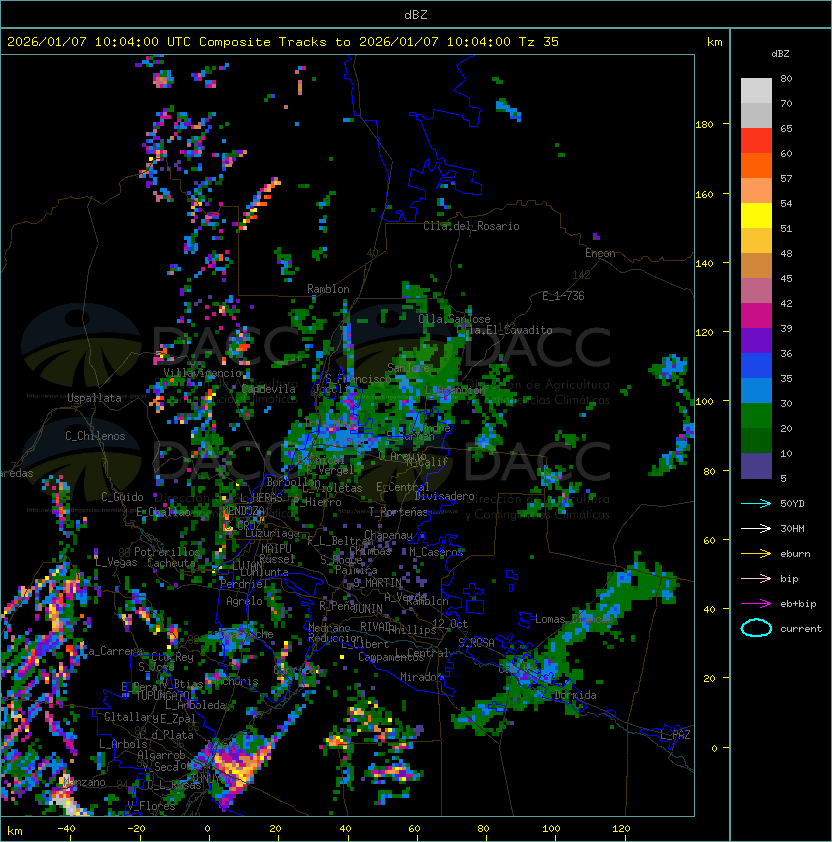Click the 'Divisadero' map label
The image size is (832, 842).
coord(445,496)
